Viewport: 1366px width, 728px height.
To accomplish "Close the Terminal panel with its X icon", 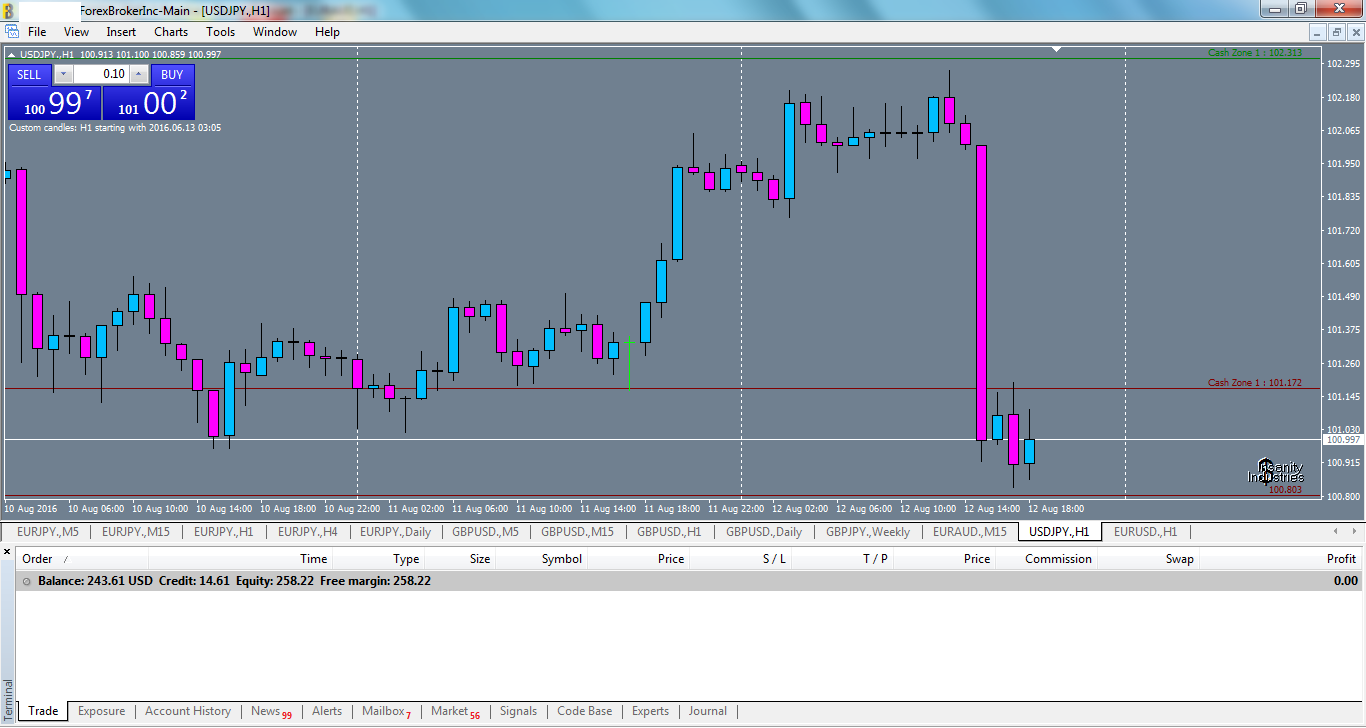I will tap(6, 551).
